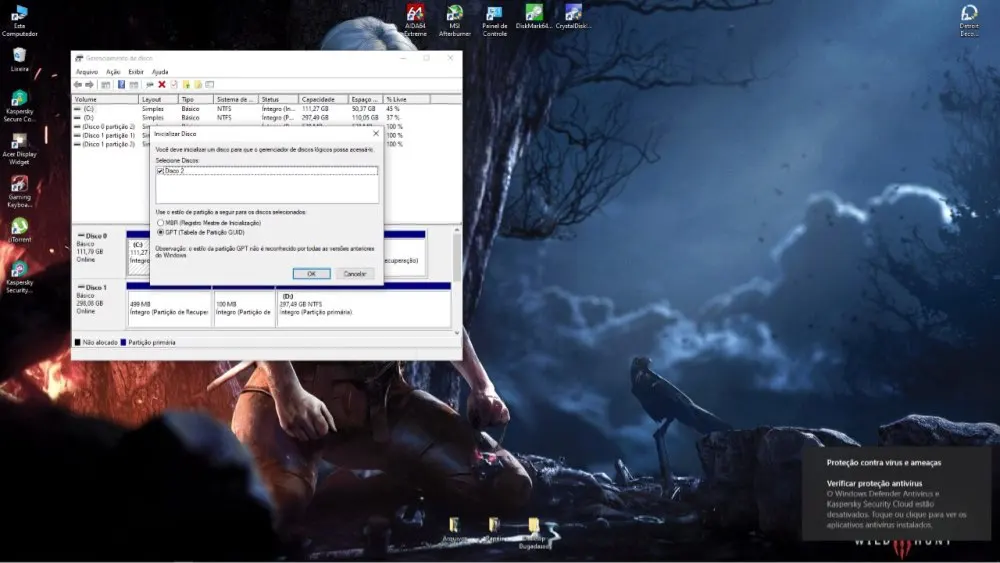Sort by the Capacidade column header

click(323, 99)
